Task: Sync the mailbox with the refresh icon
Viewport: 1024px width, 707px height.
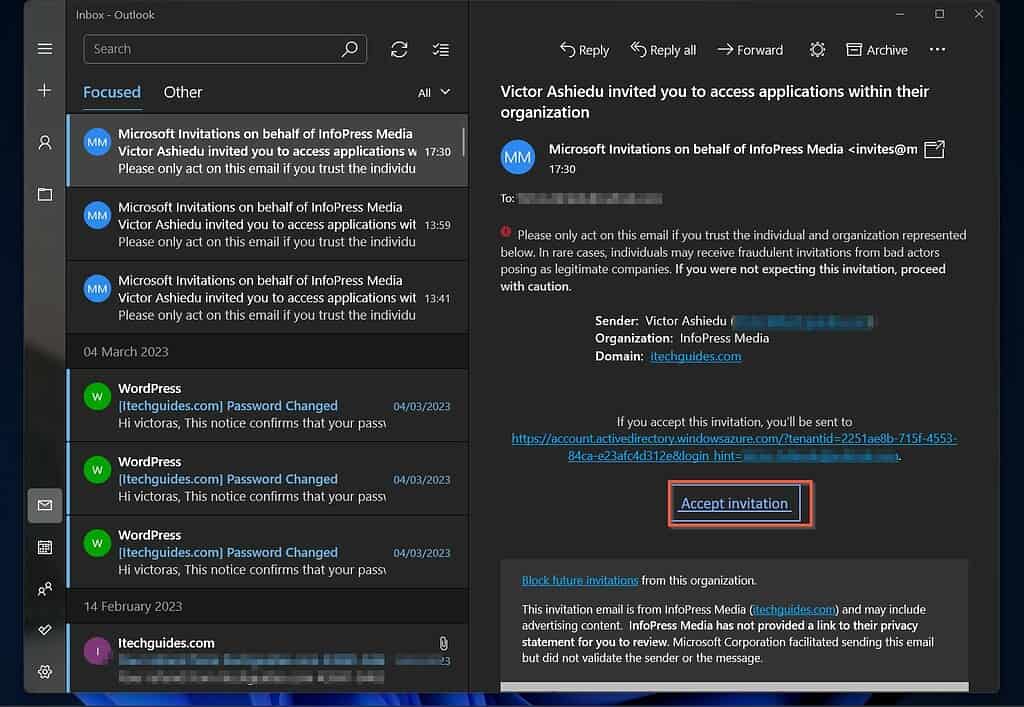Action: coord(399,50)
